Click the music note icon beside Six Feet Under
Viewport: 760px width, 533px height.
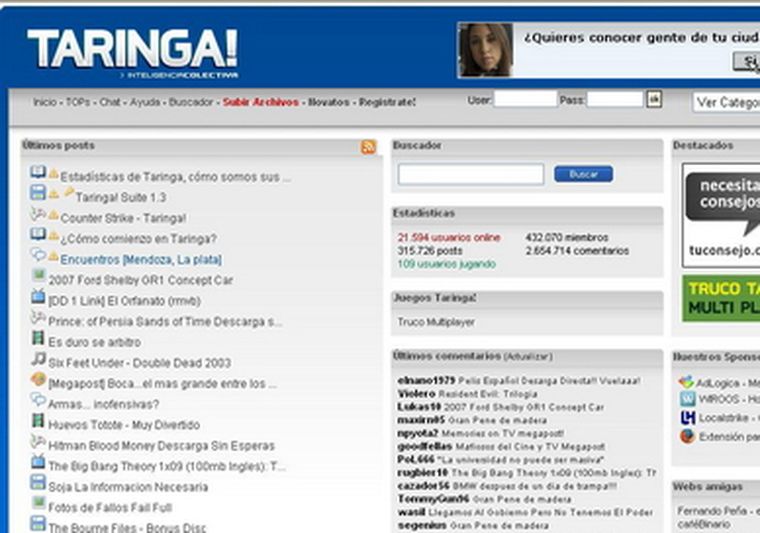pyautogui.click(x=38, y=359)
